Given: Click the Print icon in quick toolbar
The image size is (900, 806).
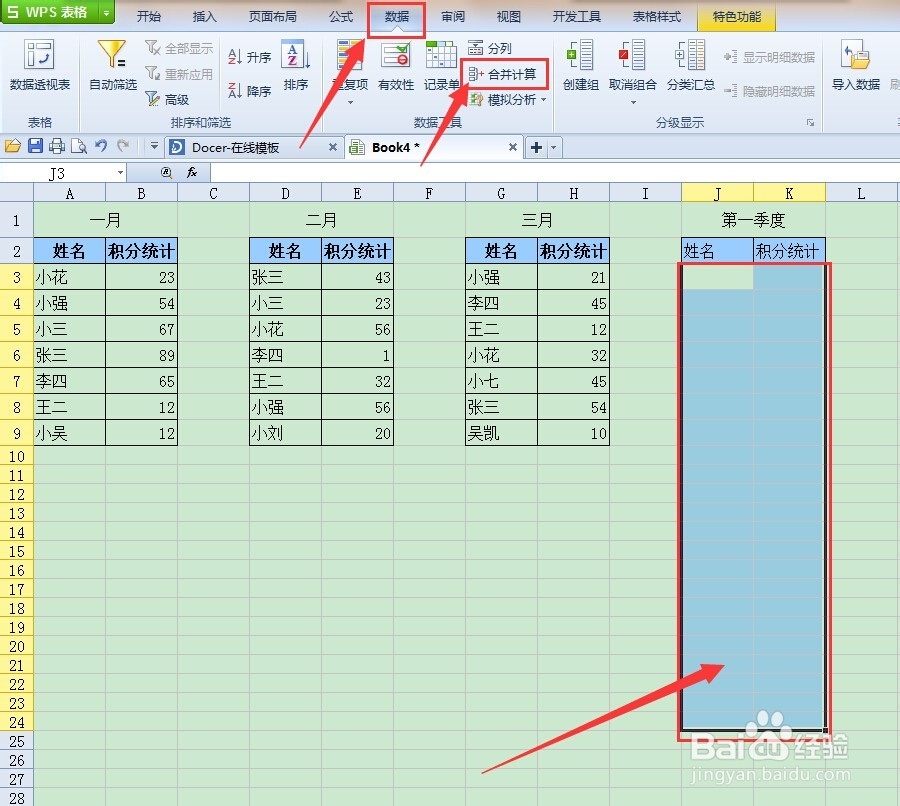Looking at the screenshot, I should pyautogui.click(x=57, y=146).
